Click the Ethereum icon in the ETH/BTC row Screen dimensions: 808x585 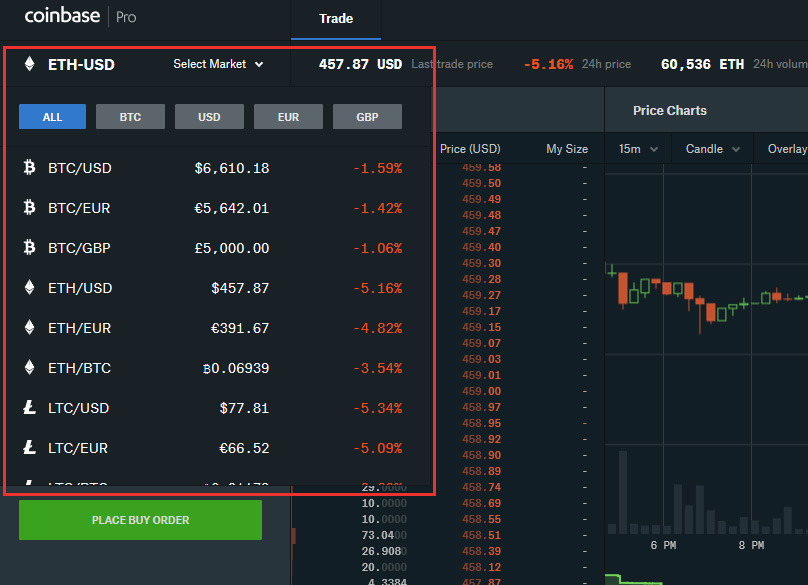(x=29, y=367)
